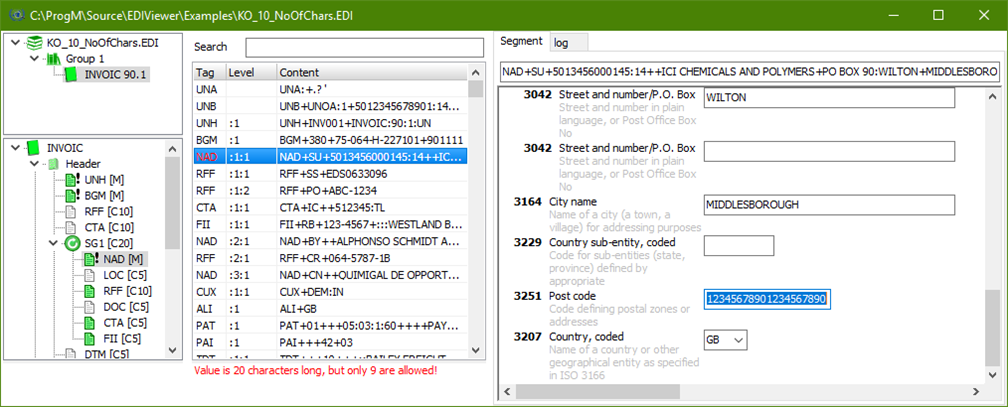Collapse the Group 1 node

35,59
